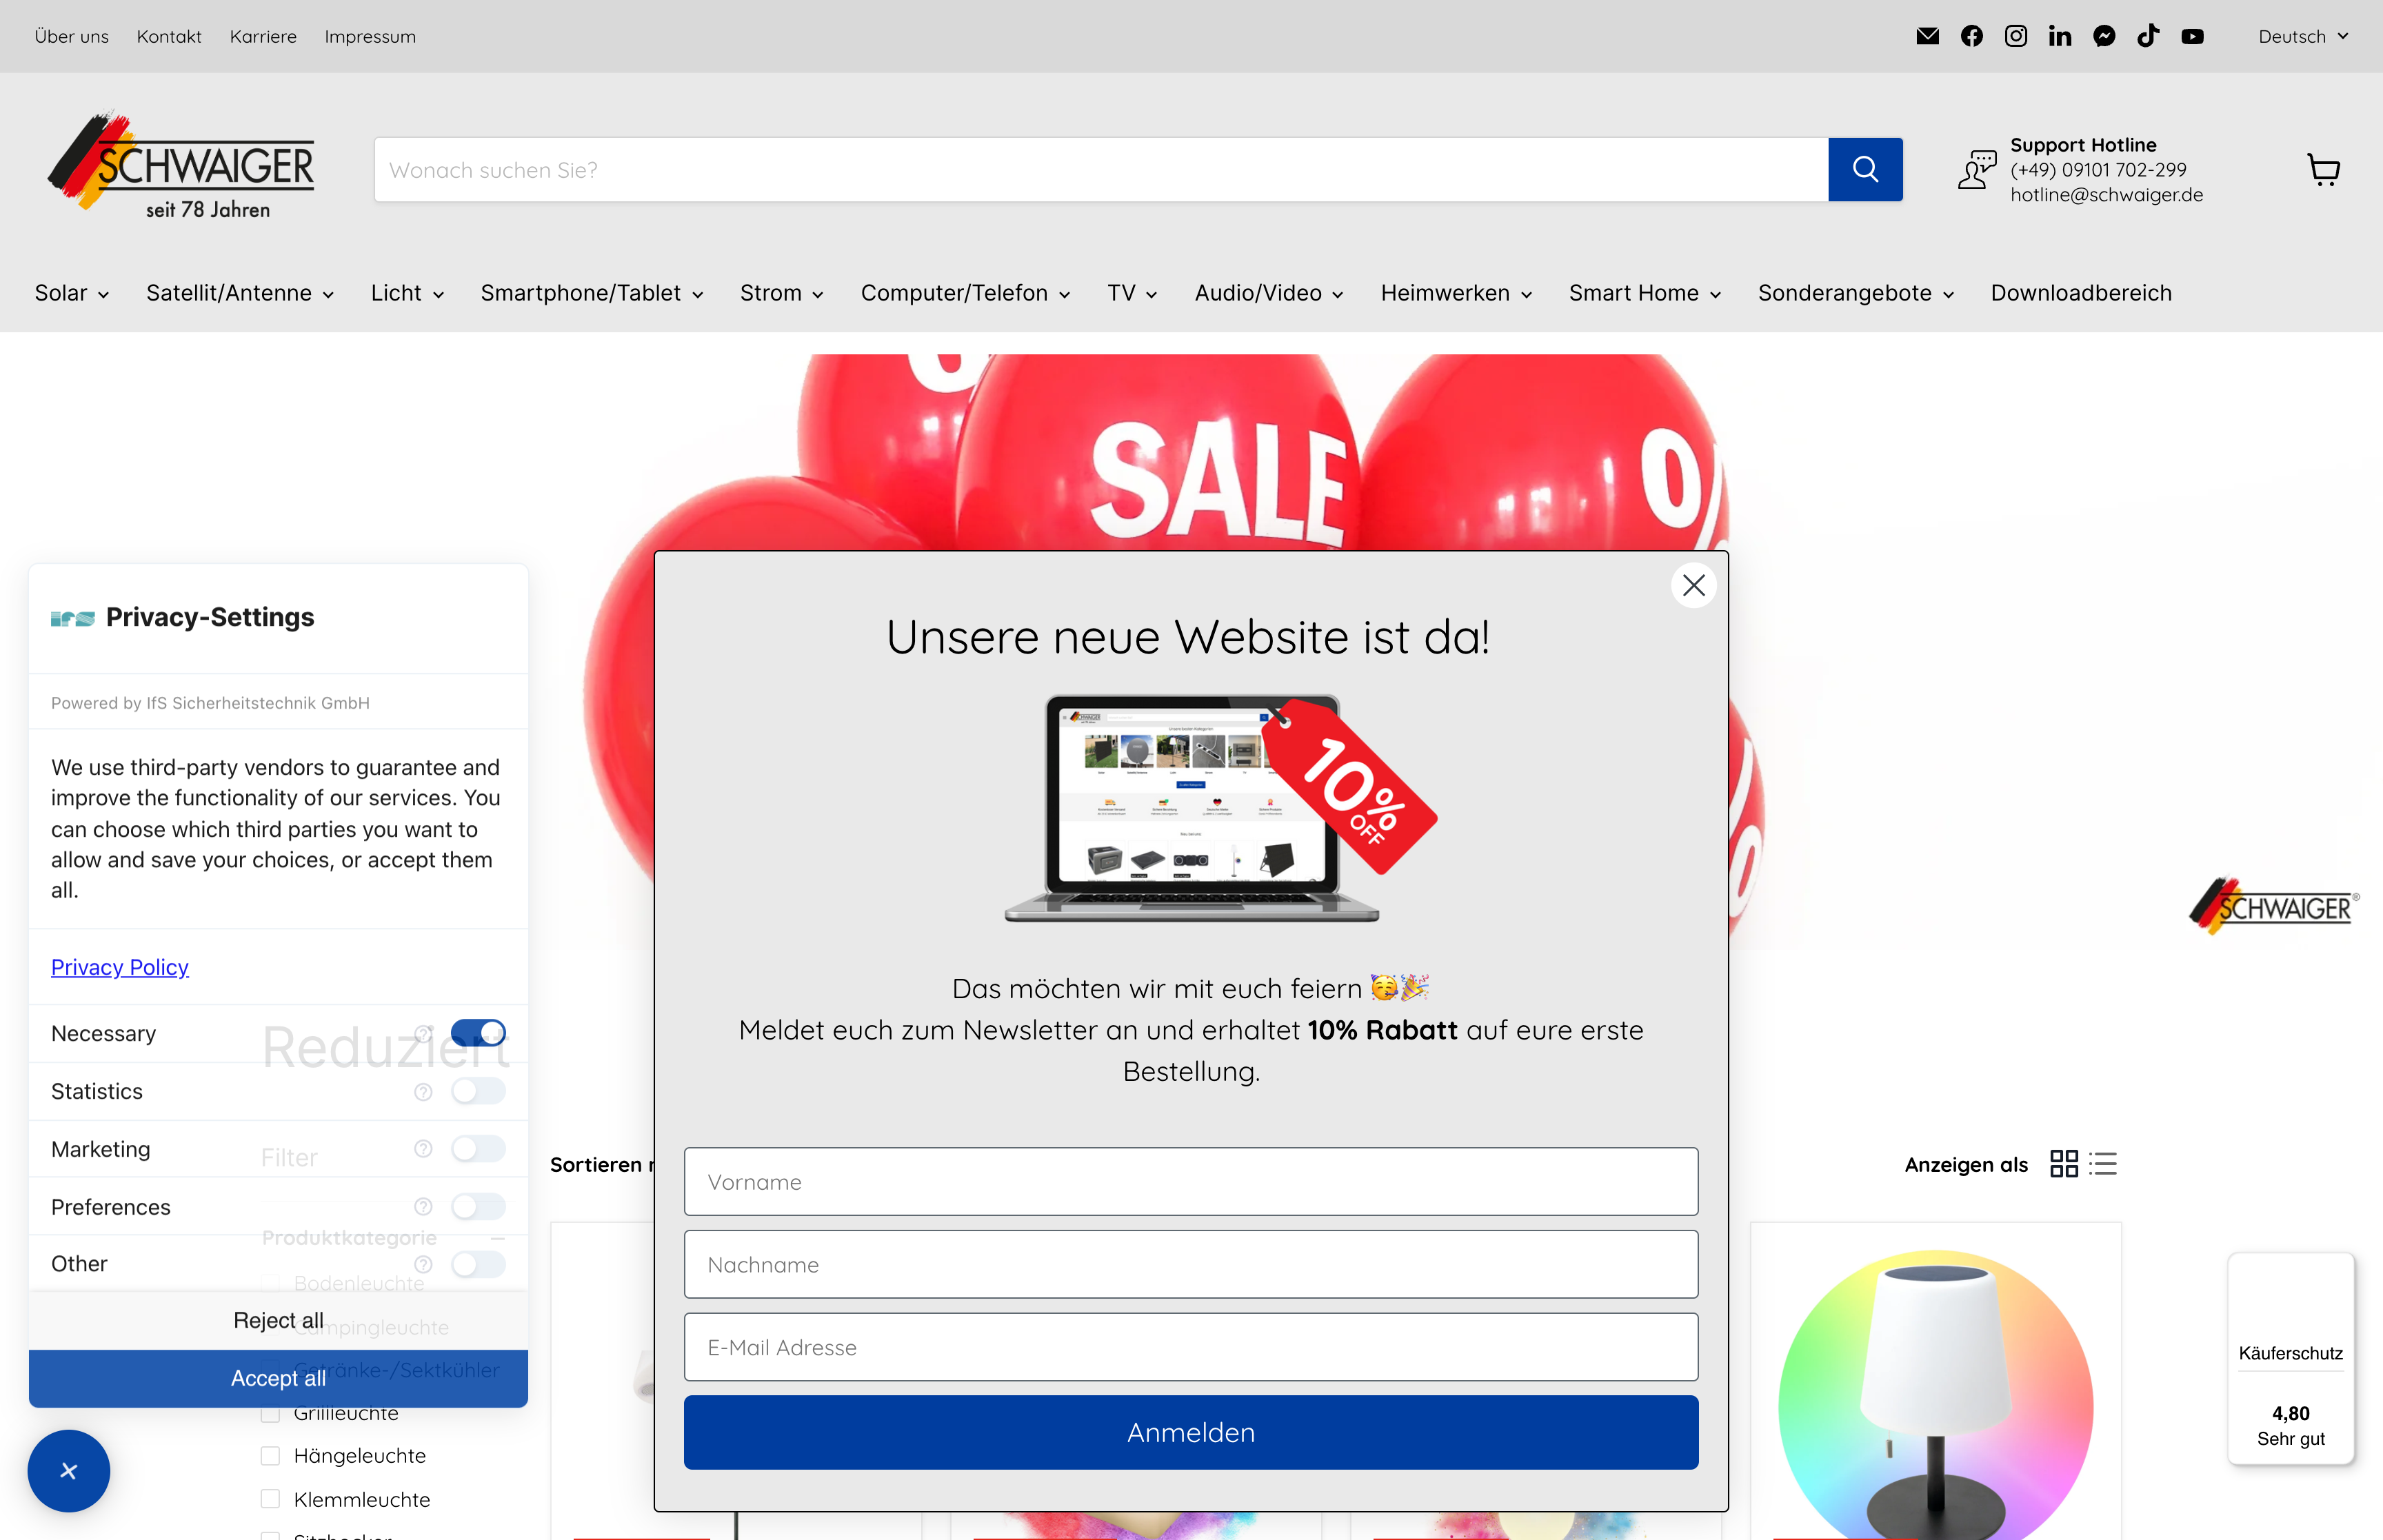Open the Messenger contact icon
The height and width of the screenshot is (1540, 2383).
click(2104, 36)
